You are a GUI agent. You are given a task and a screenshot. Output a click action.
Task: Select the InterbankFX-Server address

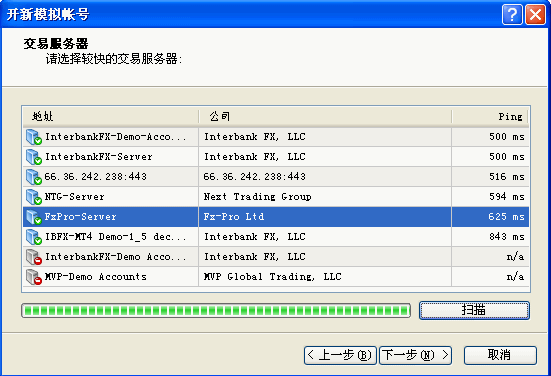tap(99, 157)
